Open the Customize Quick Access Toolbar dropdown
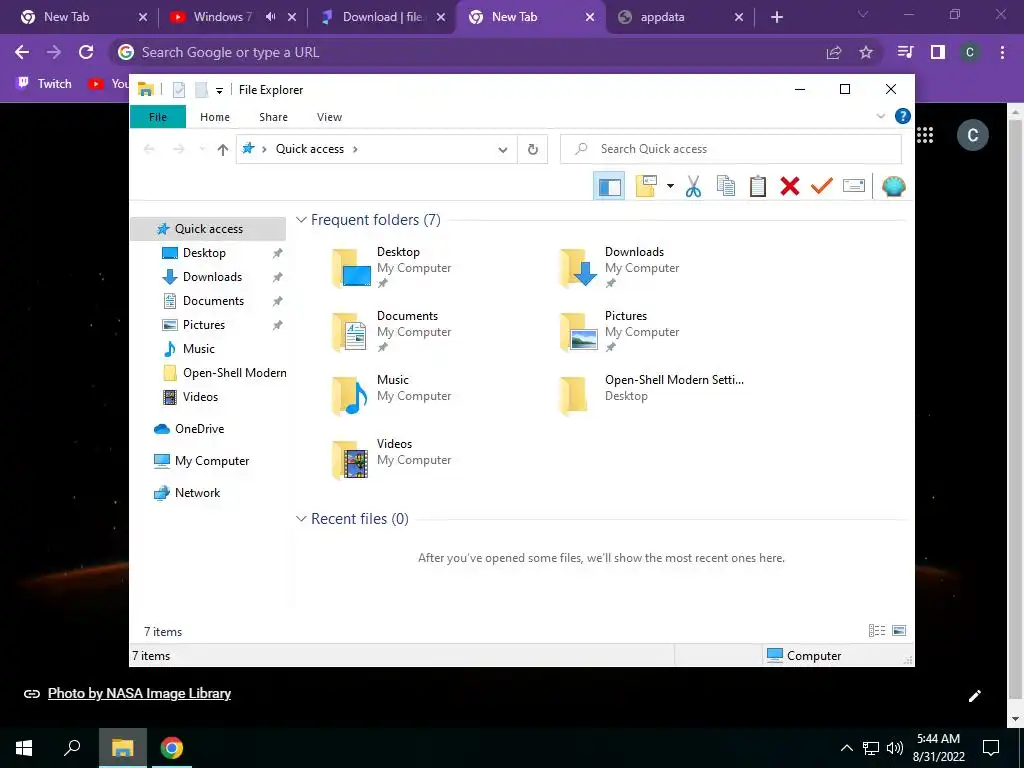Viewport: 1024px width, 768px height. [219, 91]
